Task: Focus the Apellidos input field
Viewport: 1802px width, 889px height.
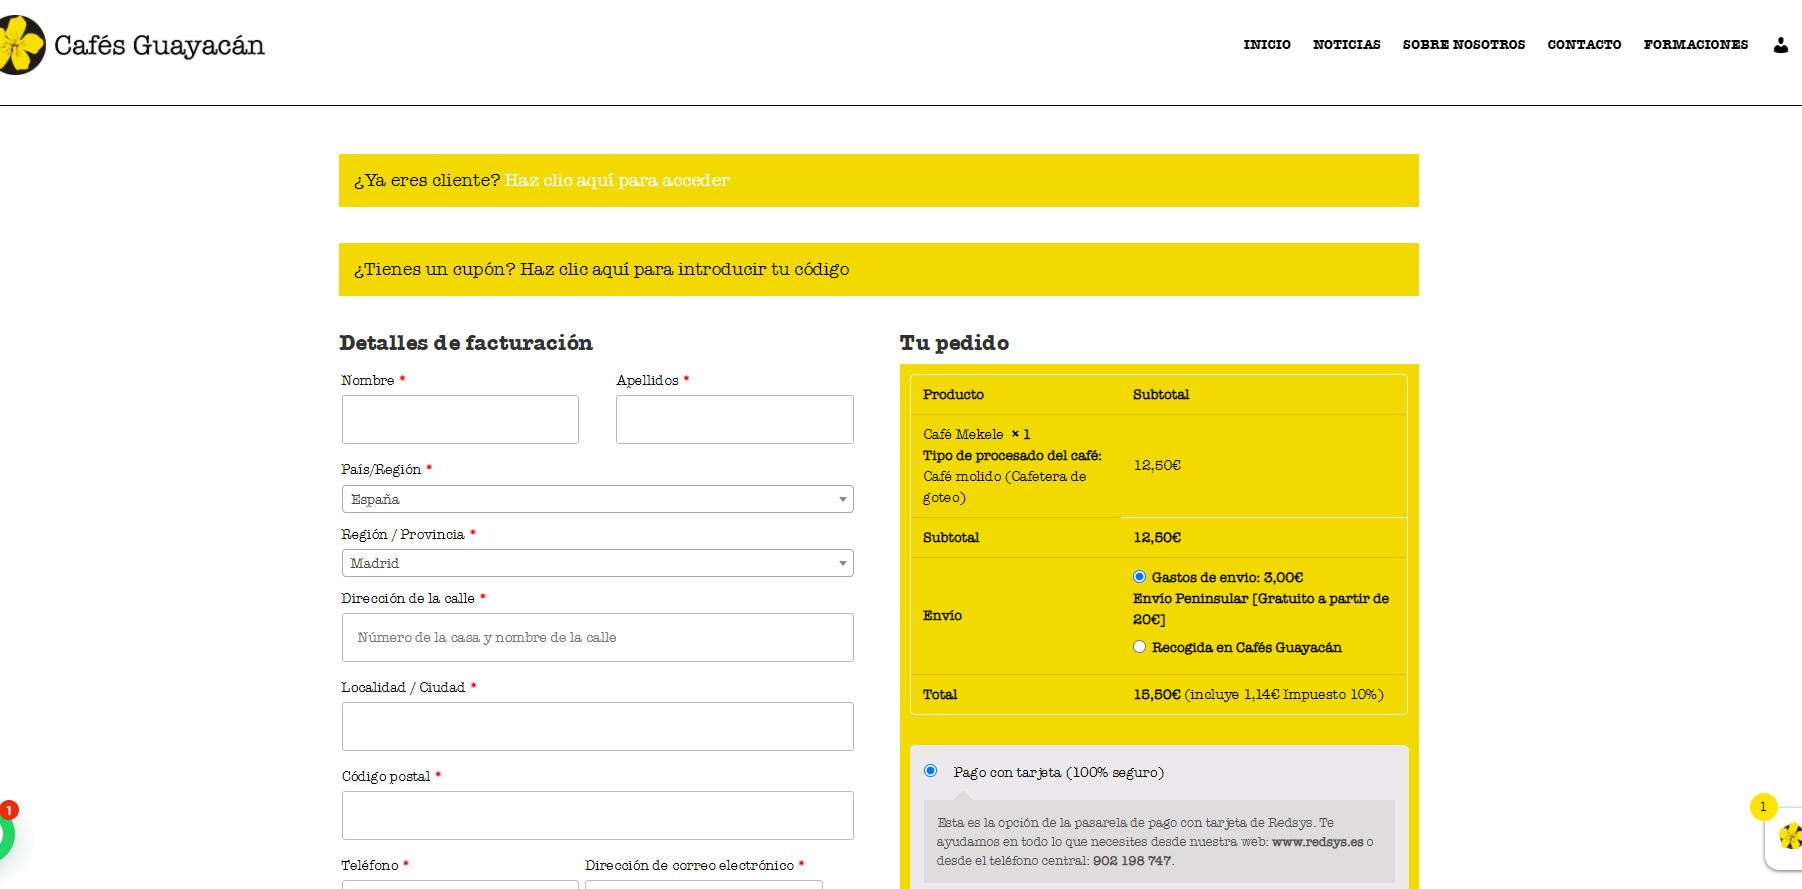Action: pyautogui.click(x=735, y=419)
